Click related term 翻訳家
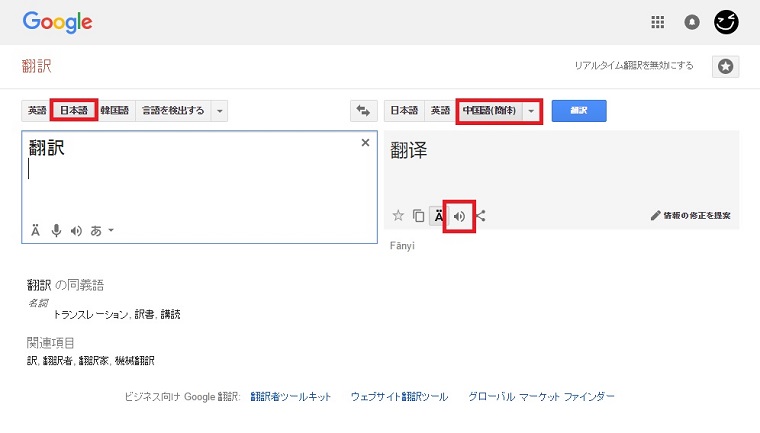The image size is (760, 433). pyautogui.click(x=93, y=361)
